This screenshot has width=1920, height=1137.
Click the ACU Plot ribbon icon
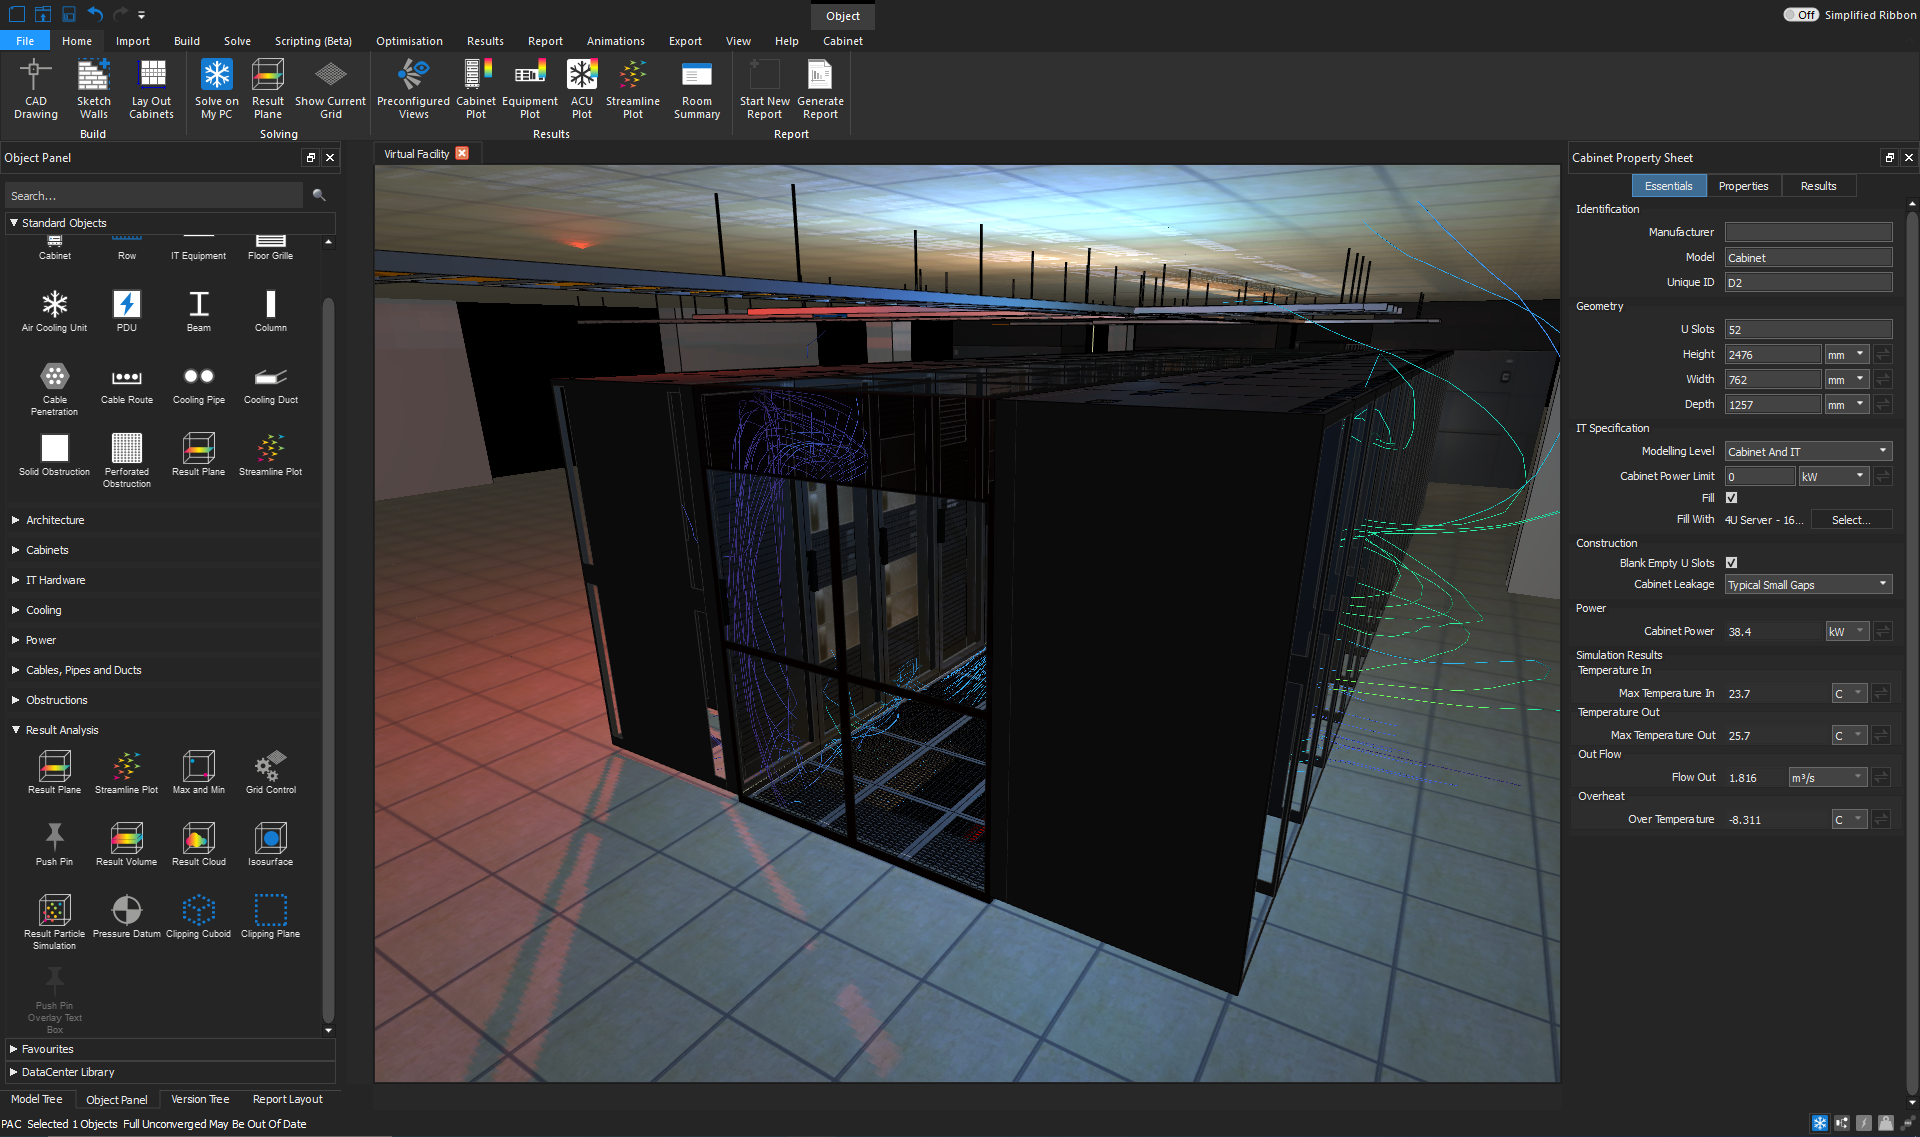click(581, 76)
